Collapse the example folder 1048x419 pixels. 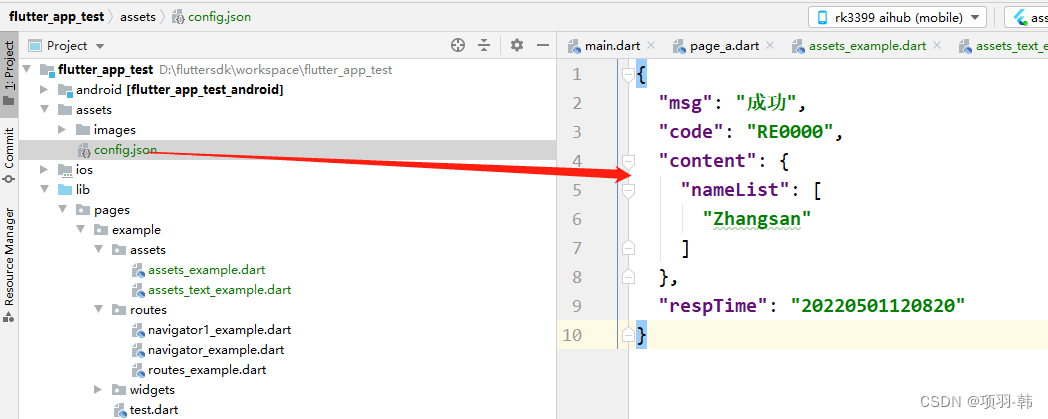click(x=80, y=230)
